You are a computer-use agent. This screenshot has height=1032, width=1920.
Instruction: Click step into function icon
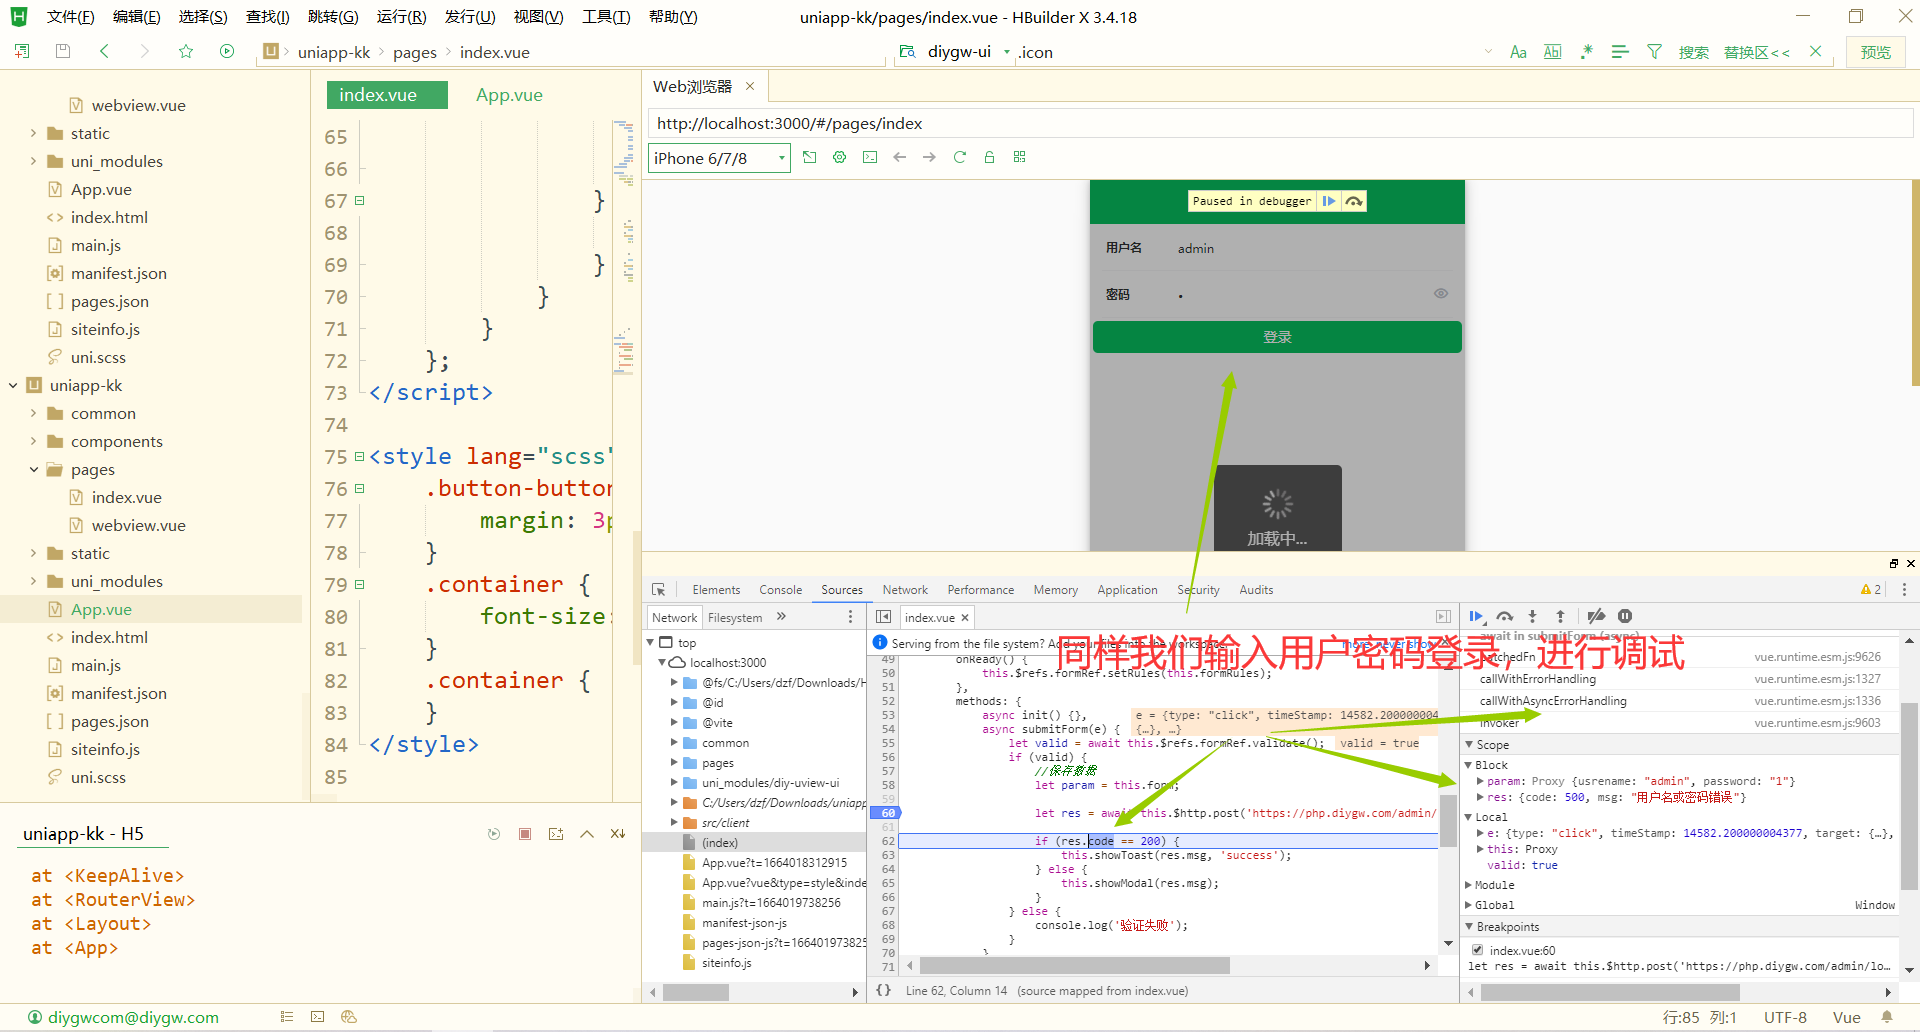1532,616
